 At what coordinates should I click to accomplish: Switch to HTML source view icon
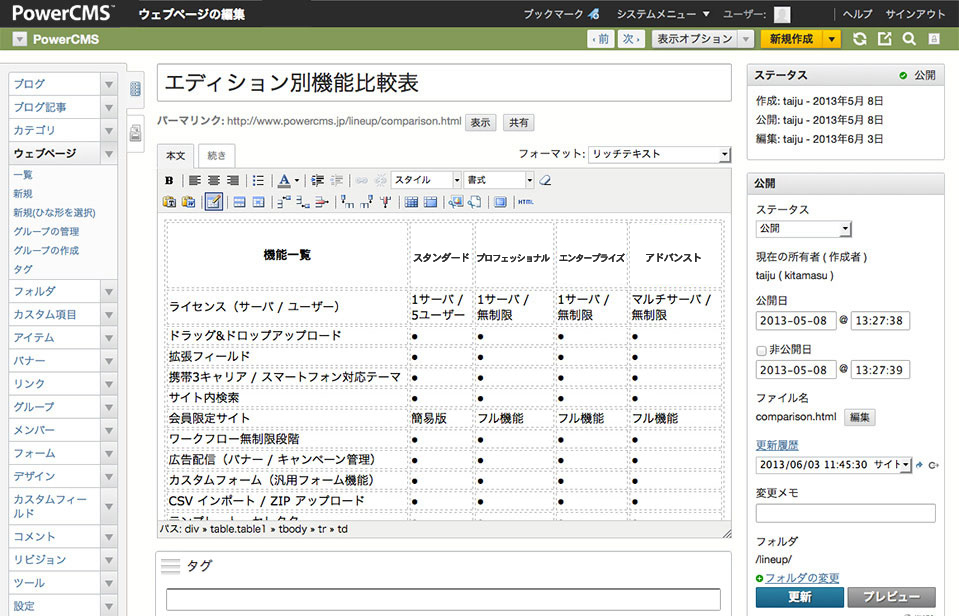(x=525, y=202)
